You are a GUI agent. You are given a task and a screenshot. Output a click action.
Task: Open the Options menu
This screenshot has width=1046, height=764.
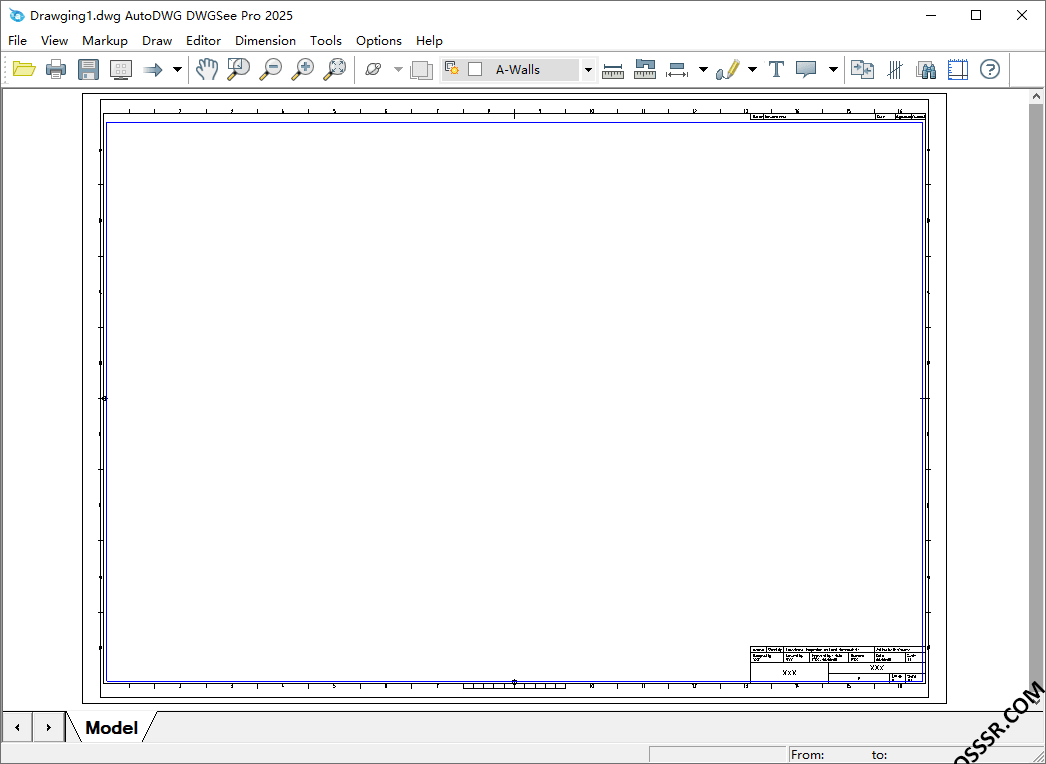[x=379, y=41]
